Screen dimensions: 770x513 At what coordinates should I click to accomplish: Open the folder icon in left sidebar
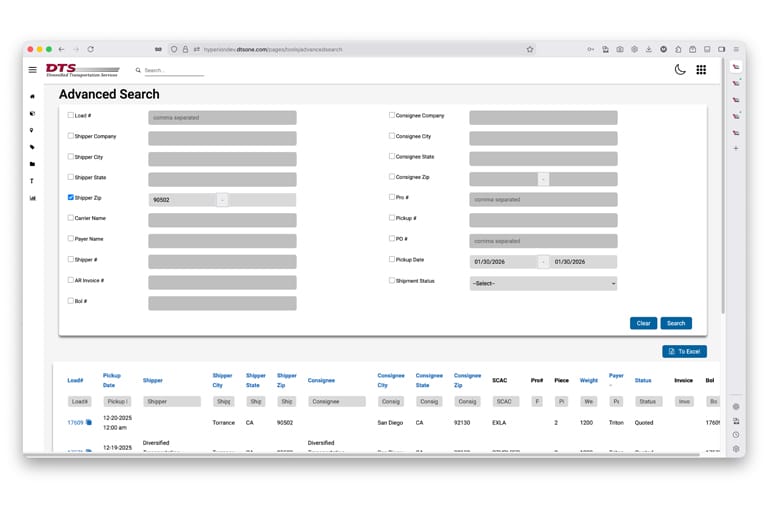[32, 164]
